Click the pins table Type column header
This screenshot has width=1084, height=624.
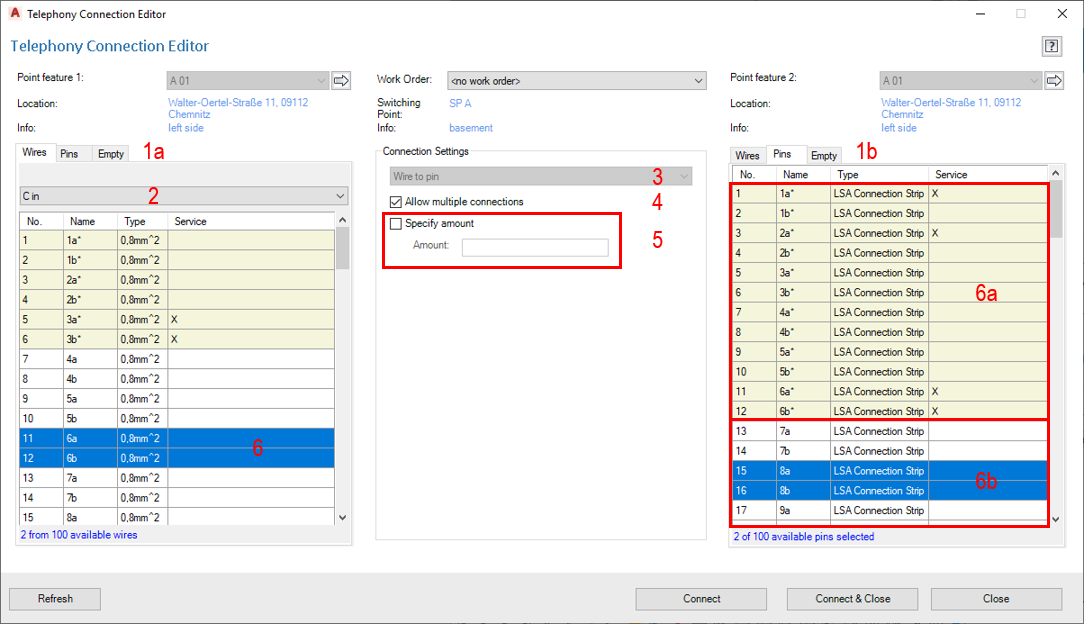pos(879,174)
